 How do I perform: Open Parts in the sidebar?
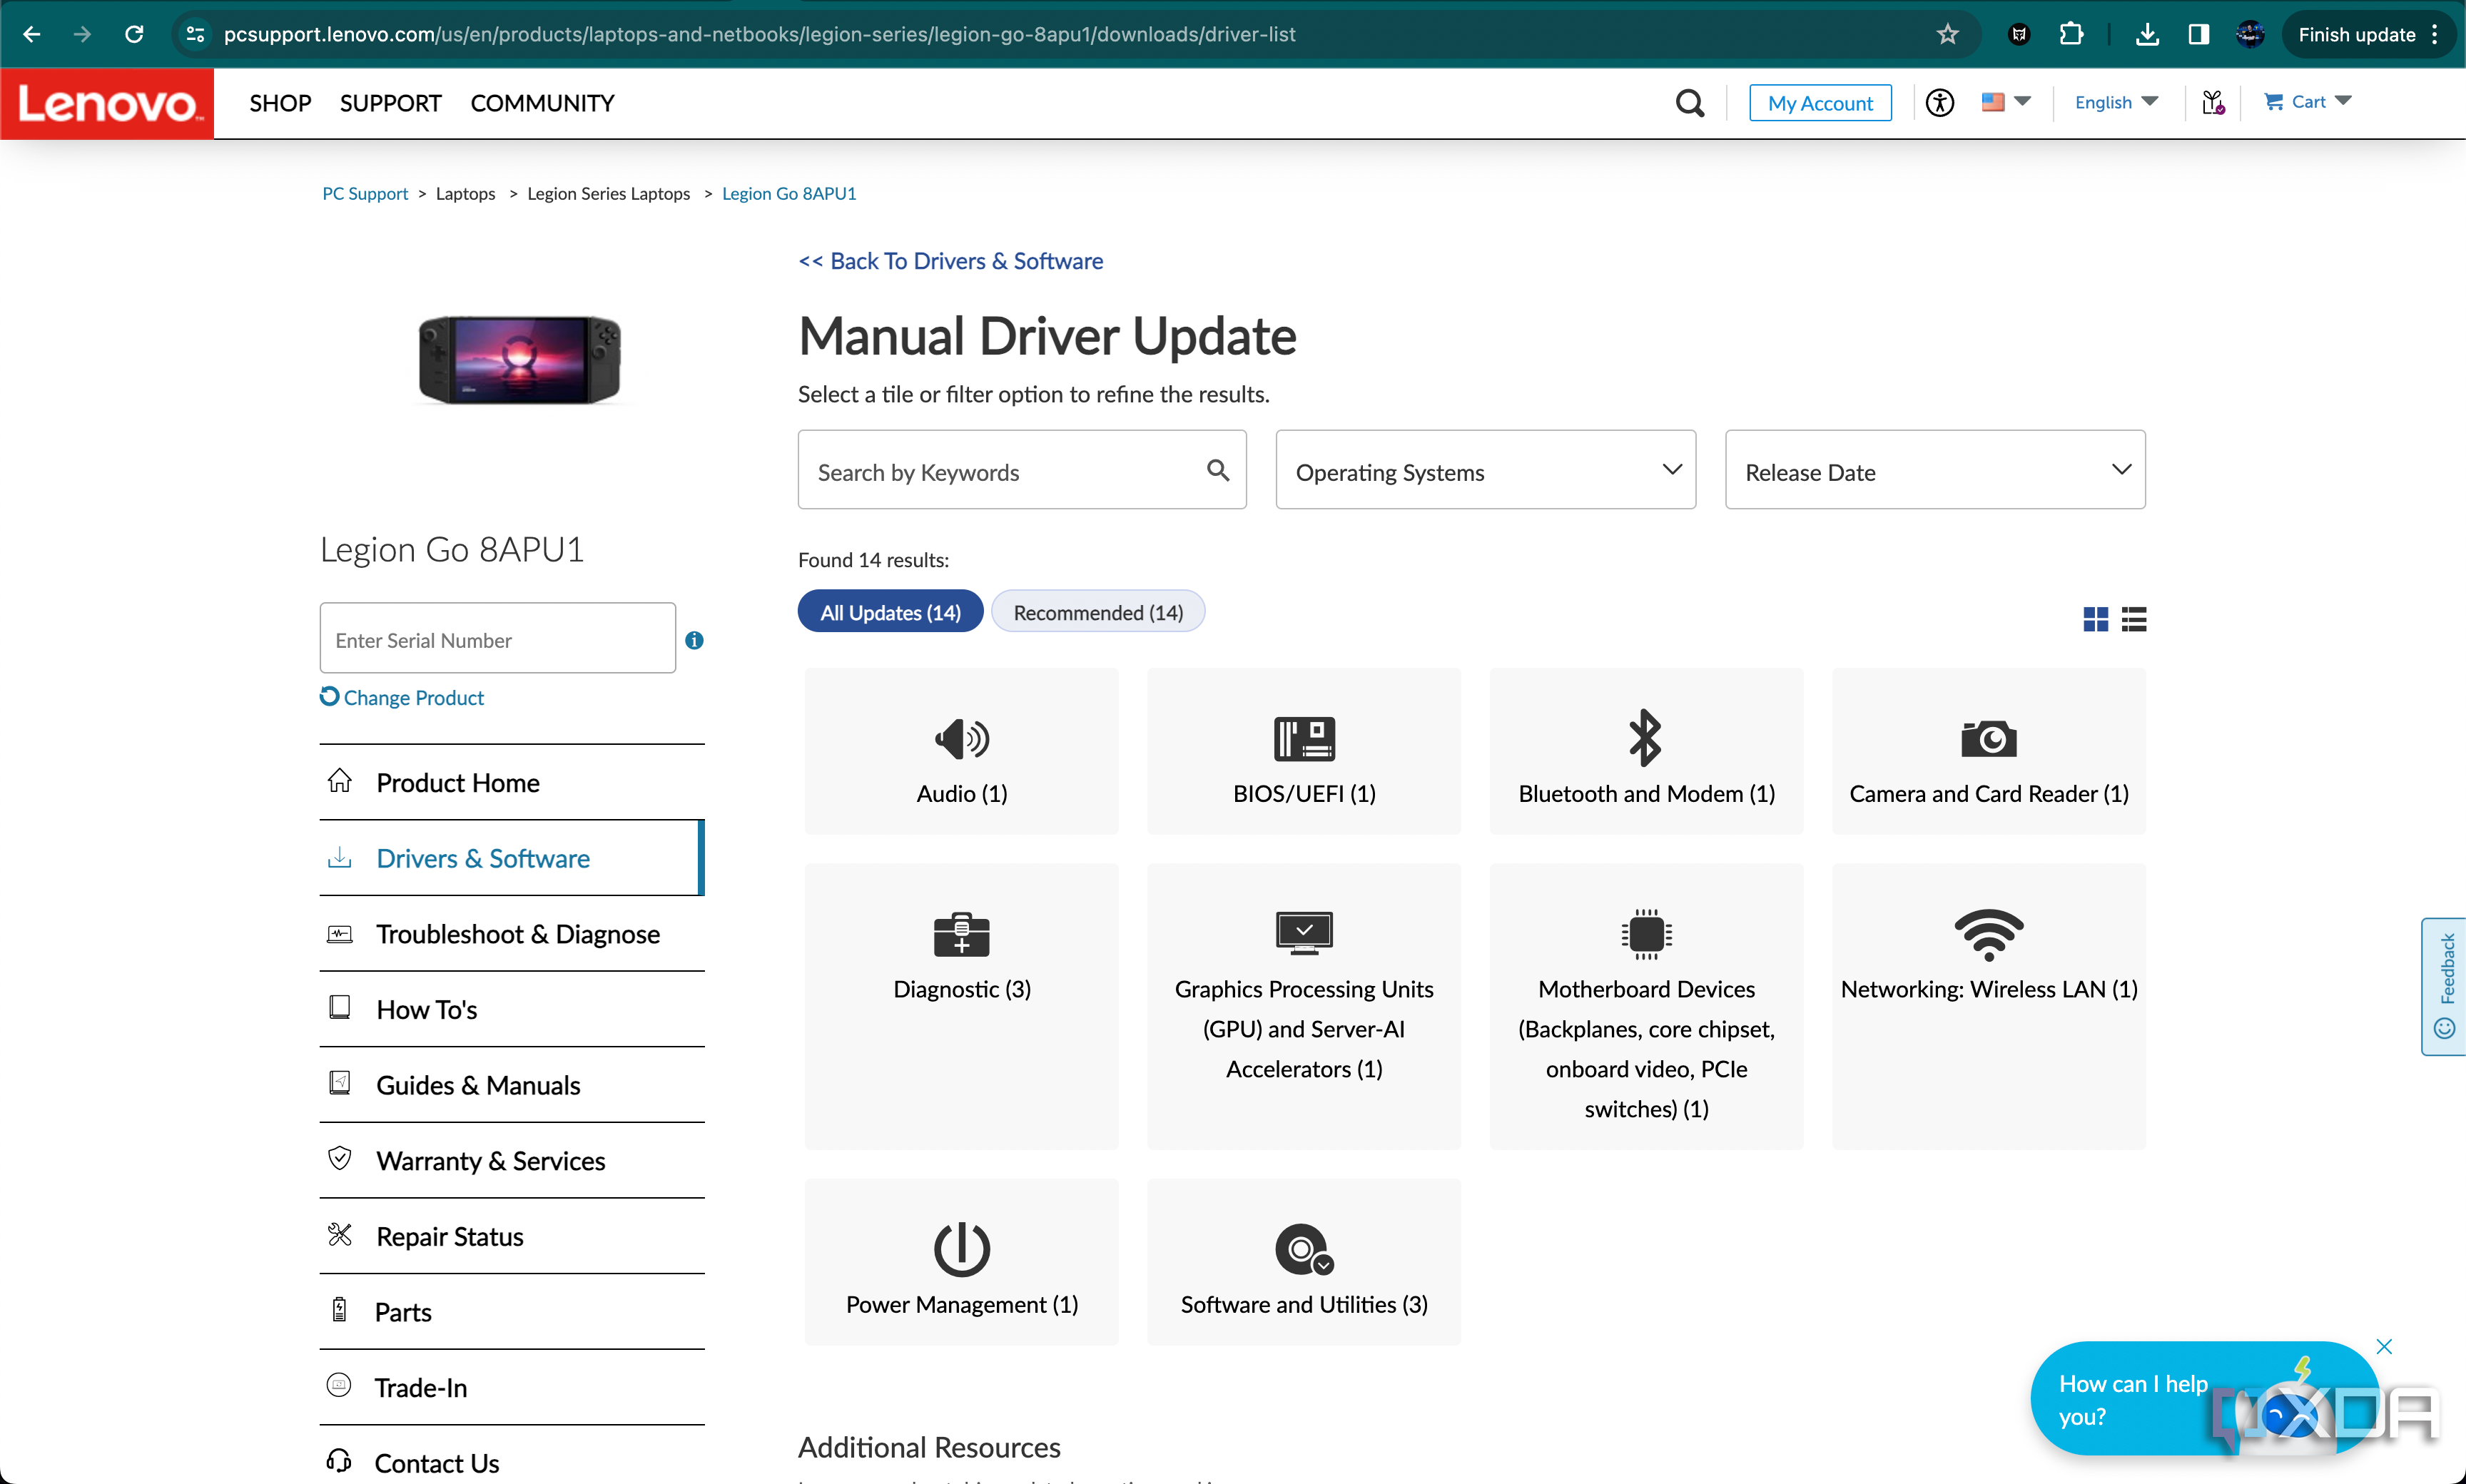(x=512, y=1312)
